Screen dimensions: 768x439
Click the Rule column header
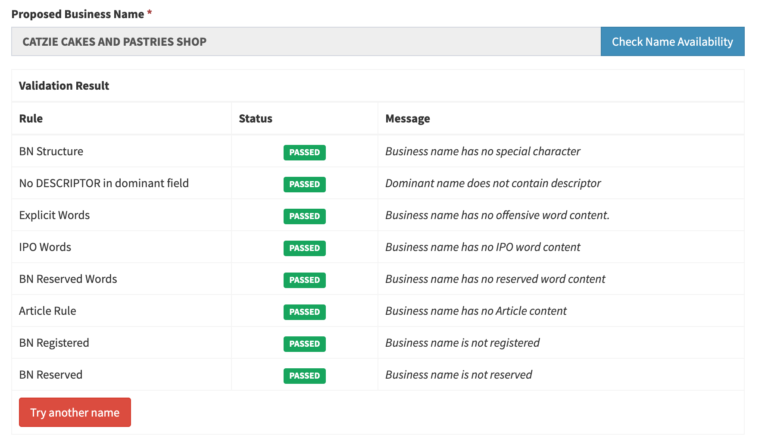pyautogui.click(x=31, y=119)
